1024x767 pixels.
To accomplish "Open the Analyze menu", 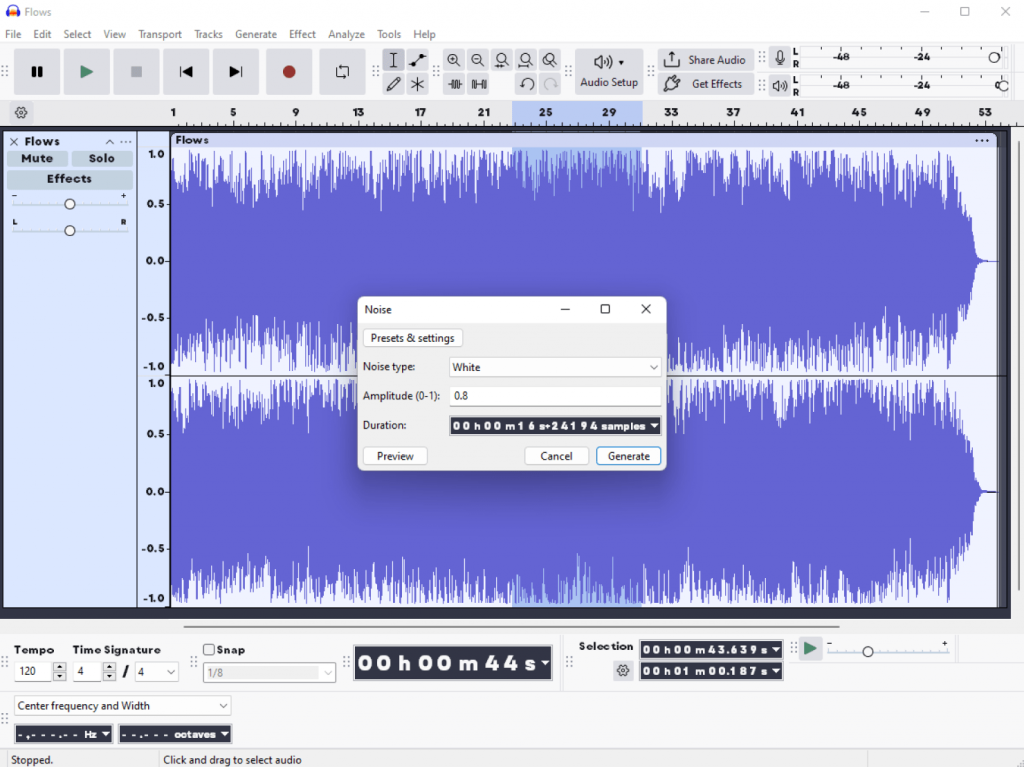I will pos(346,34).
